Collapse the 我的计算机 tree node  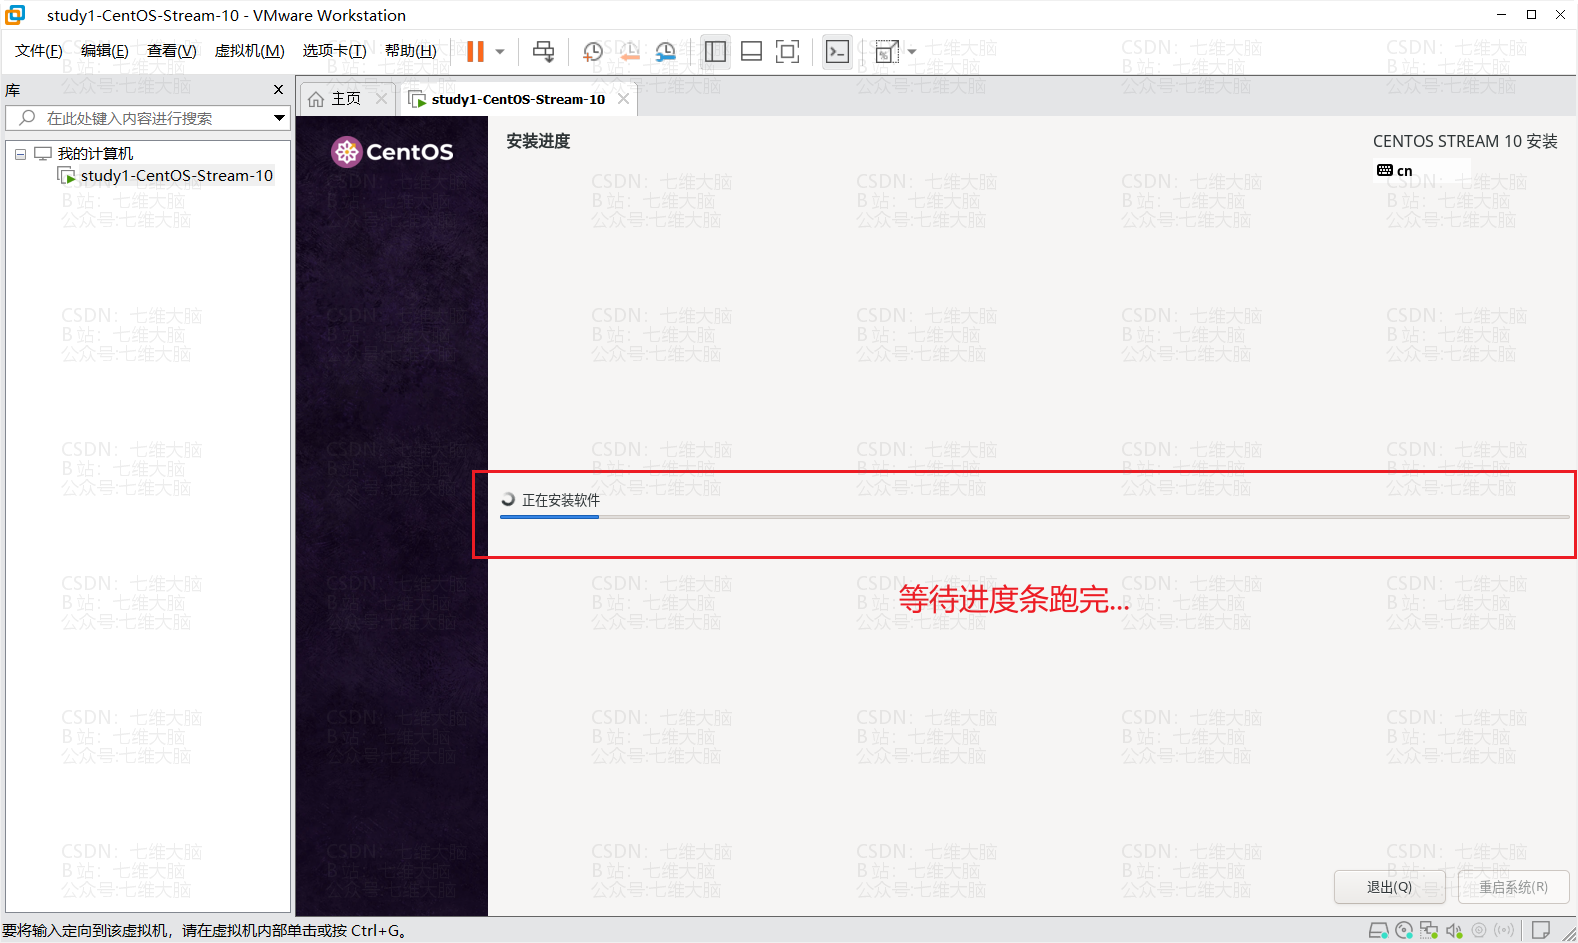click(20, 154)
